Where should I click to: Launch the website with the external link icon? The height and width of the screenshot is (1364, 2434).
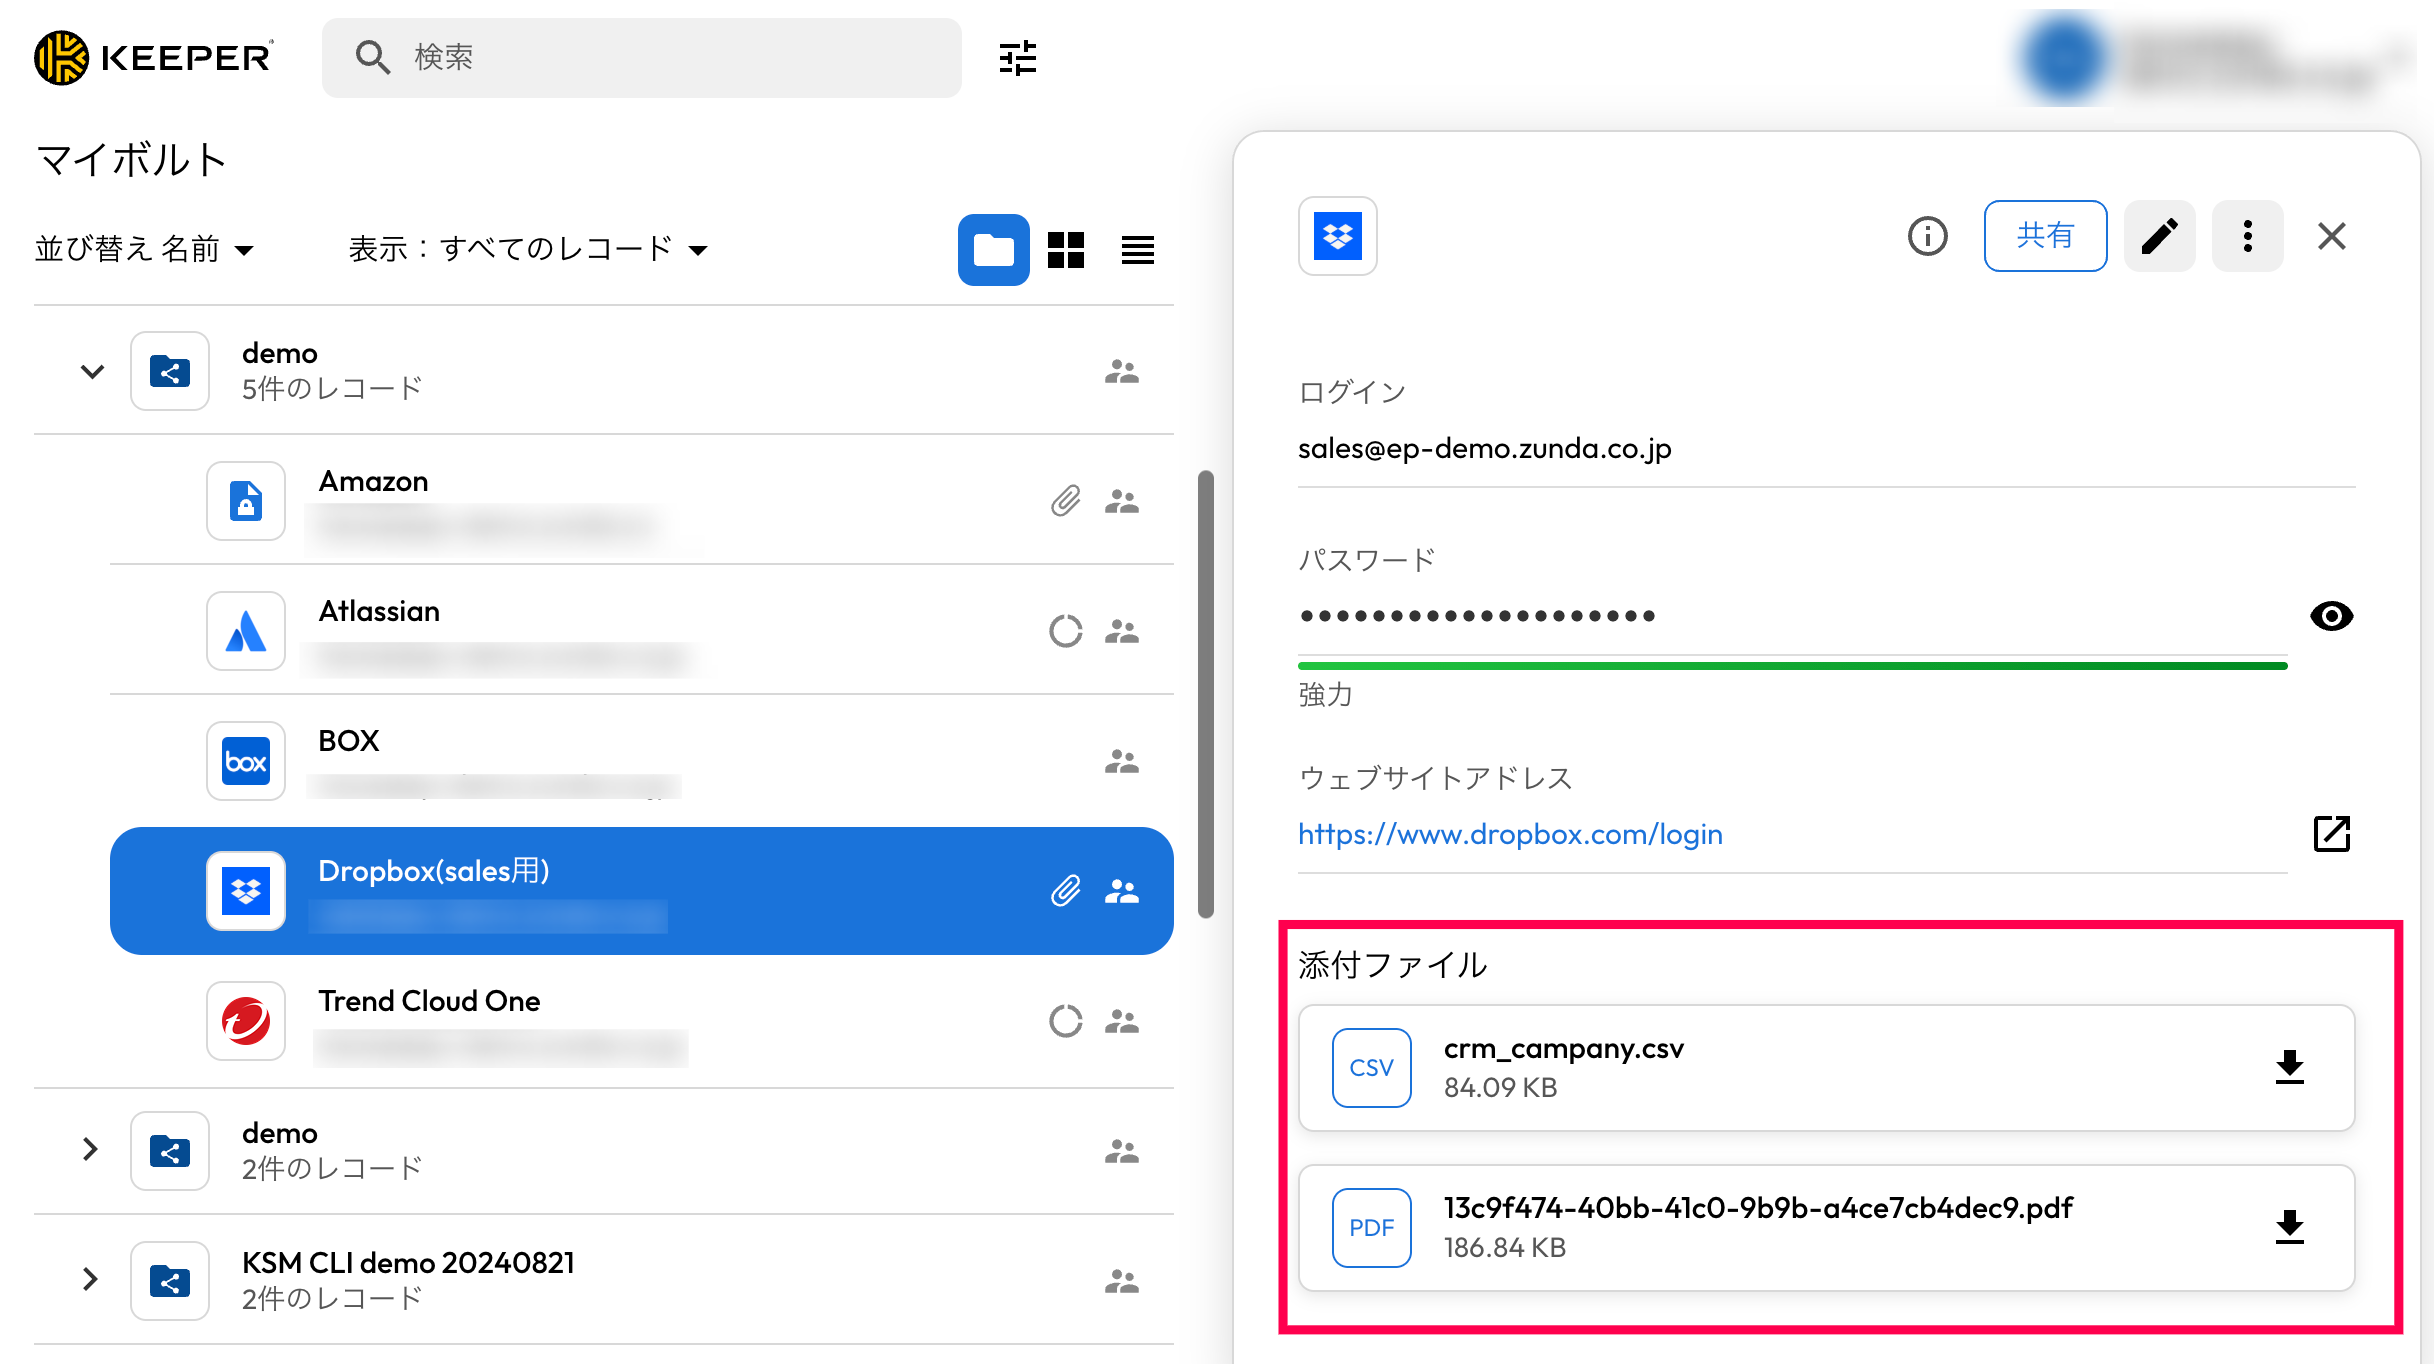[2331, 834]
